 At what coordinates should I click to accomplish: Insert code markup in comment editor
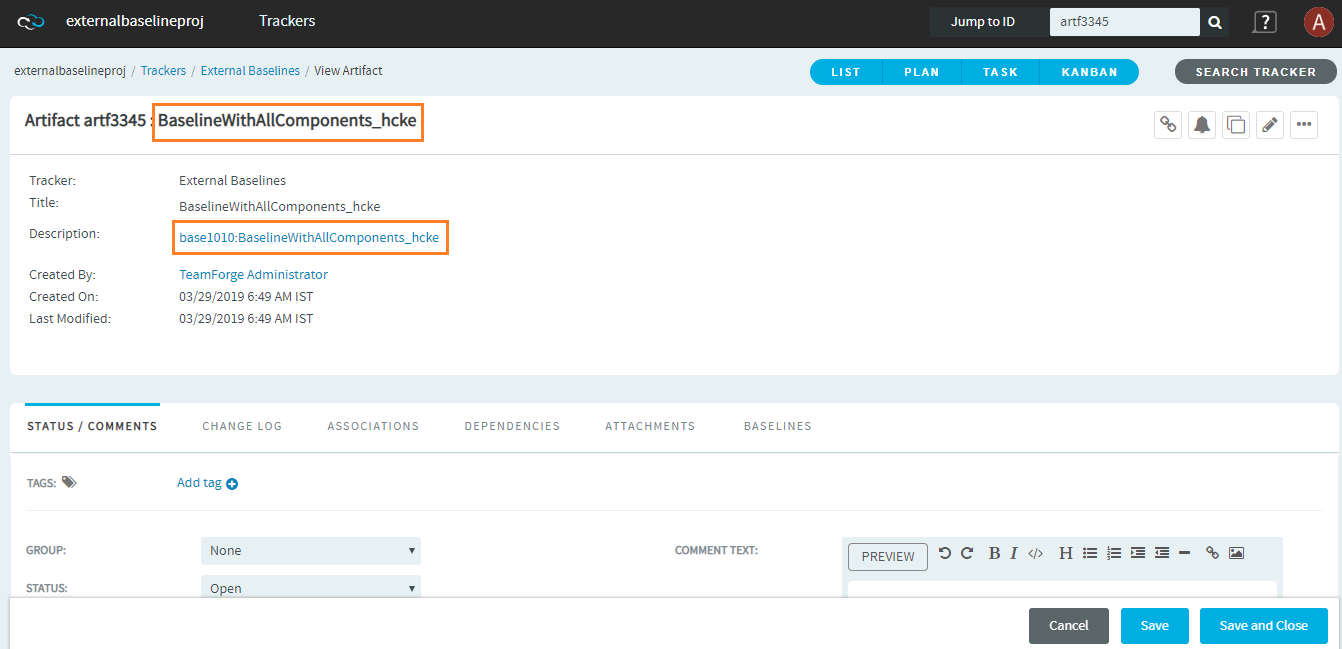click(x=1036, y=553)
